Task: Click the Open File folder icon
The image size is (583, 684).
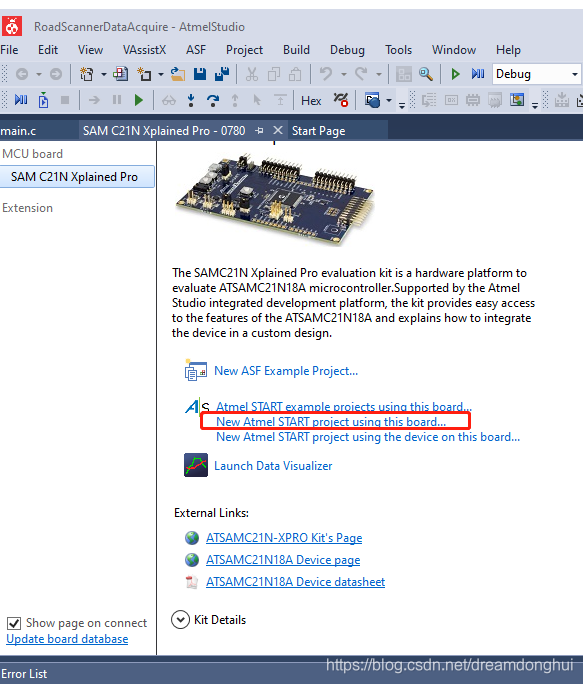Action: (177, 74)
